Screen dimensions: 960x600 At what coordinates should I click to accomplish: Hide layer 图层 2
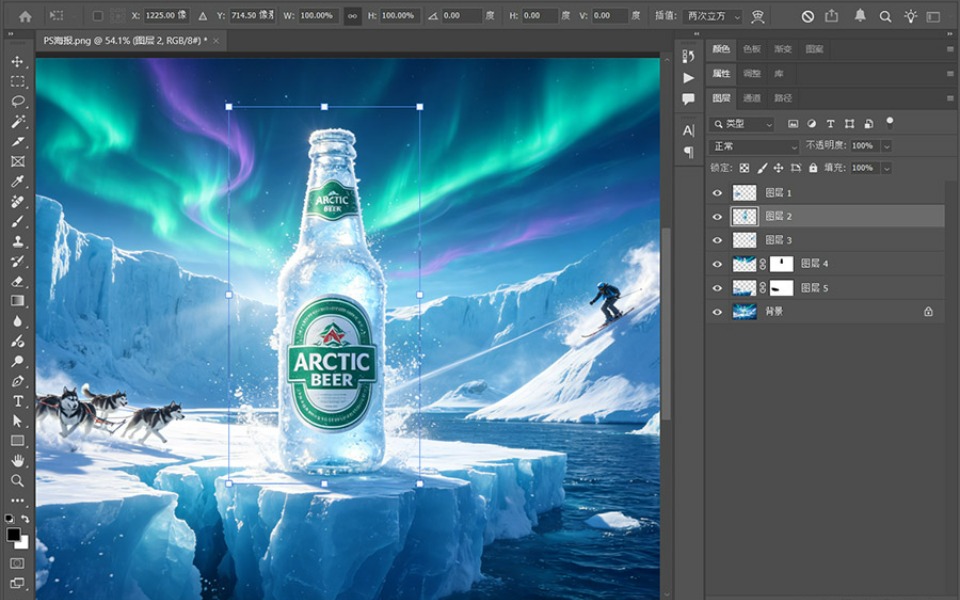pos(717,217)
